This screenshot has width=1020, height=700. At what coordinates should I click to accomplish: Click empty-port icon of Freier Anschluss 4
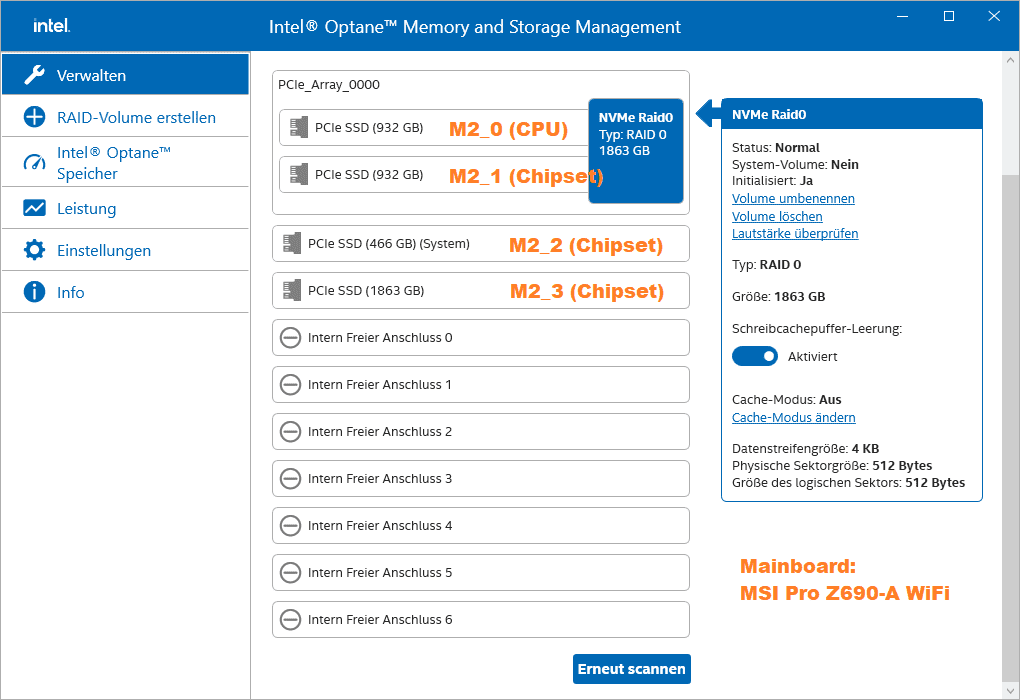click(x=290, y=526)
